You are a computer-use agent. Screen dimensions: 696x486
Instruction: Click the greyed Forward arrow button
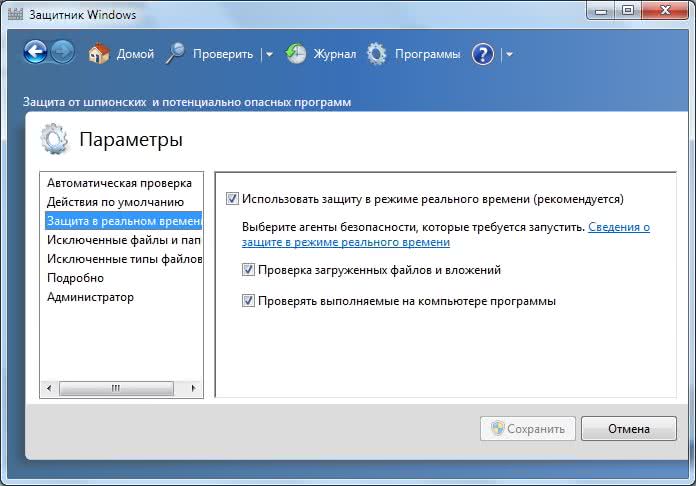[62, 53]
